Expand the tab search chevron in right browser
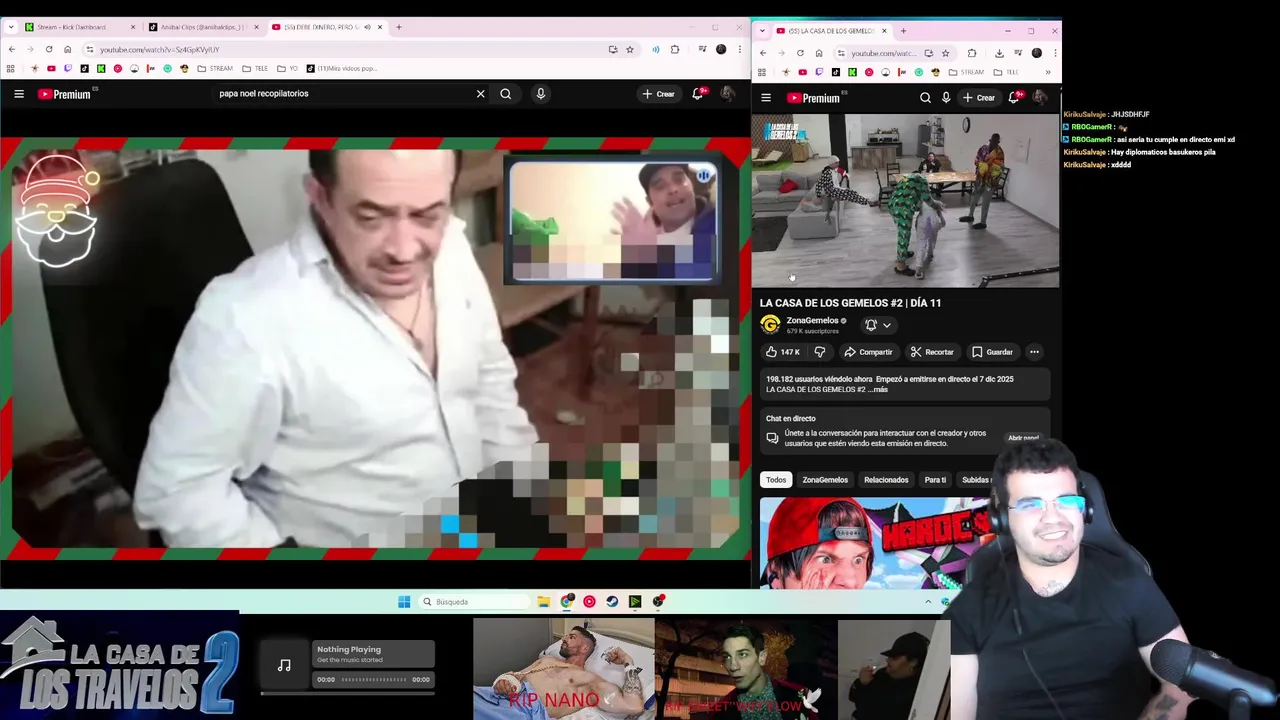 tap(762, 31)
